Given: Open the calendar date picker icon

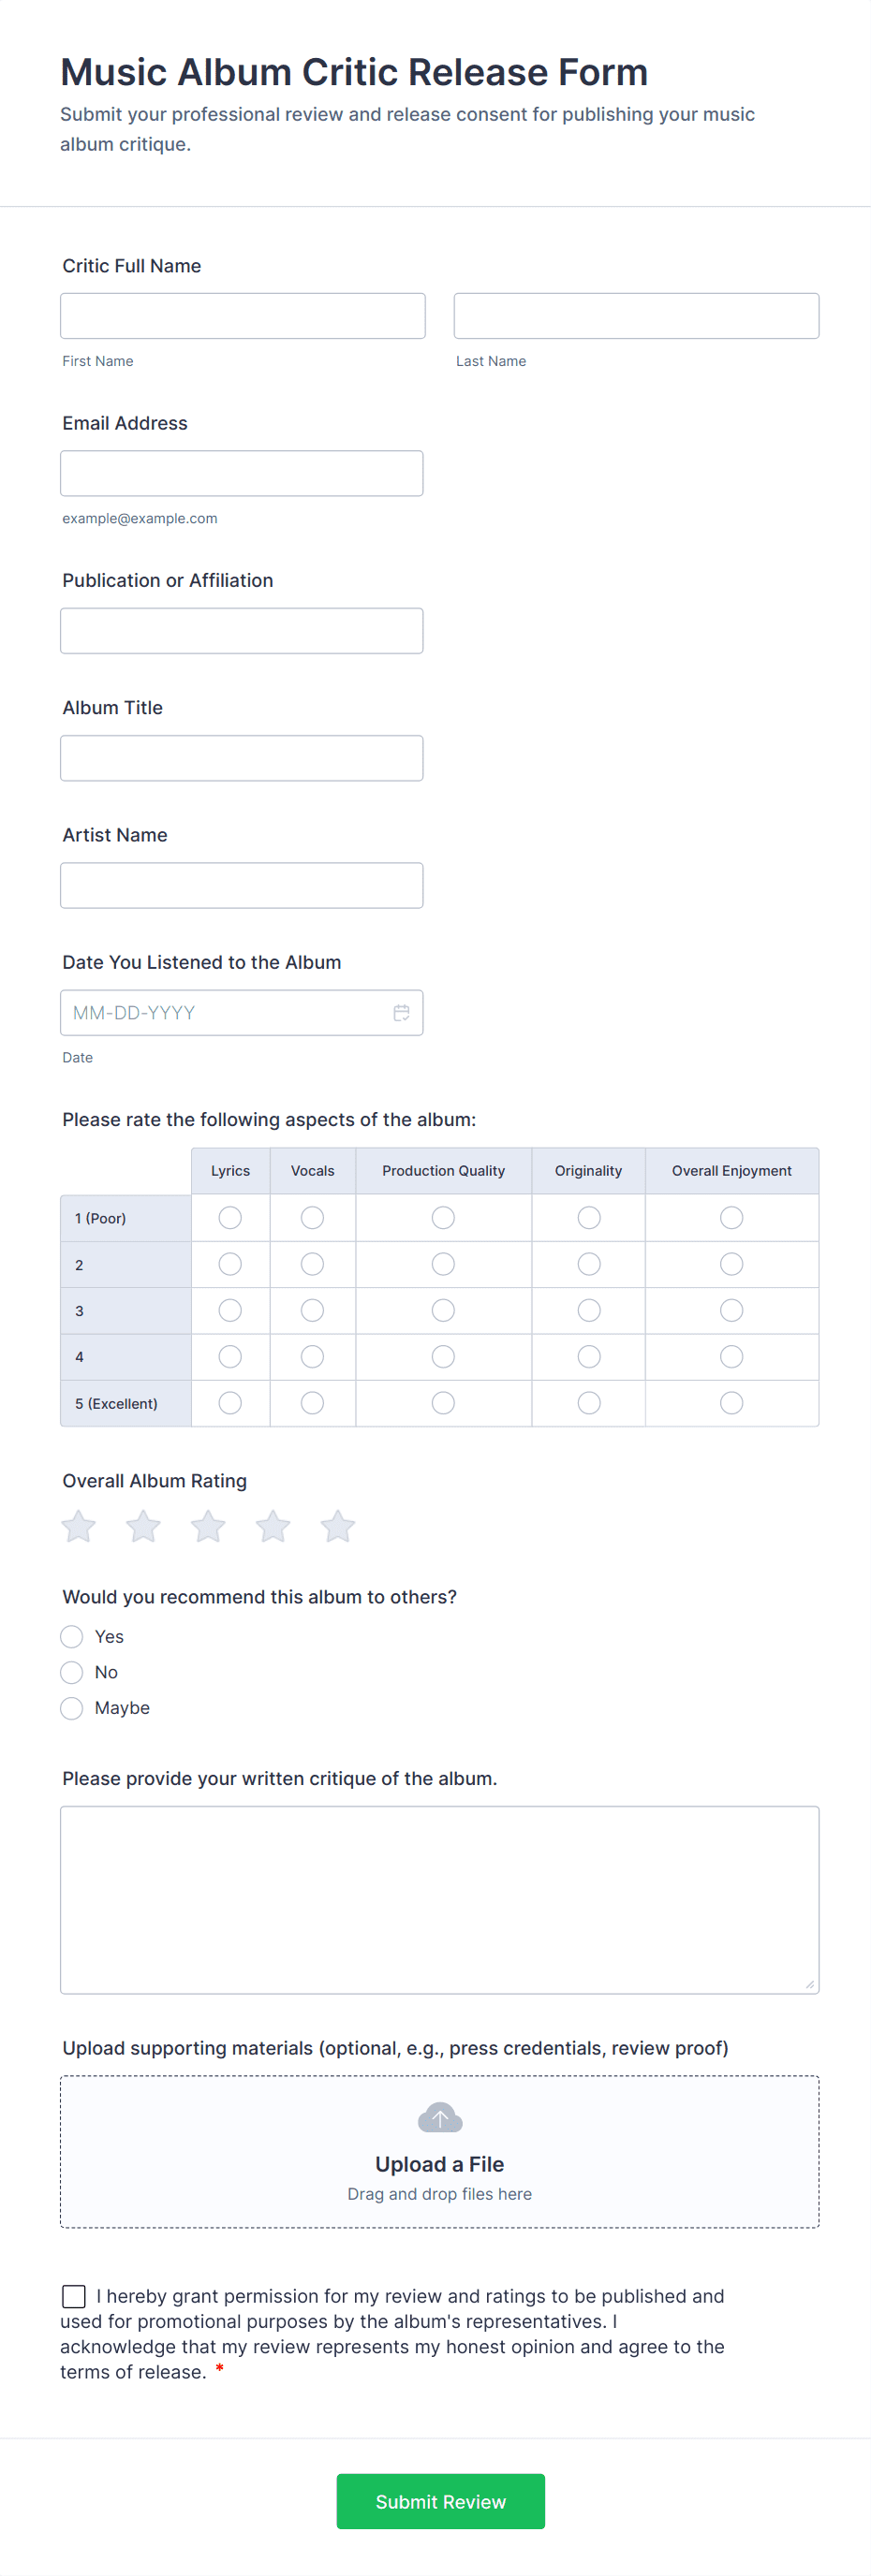Looking at the screenshot, I should click(x=401, y=1013).
